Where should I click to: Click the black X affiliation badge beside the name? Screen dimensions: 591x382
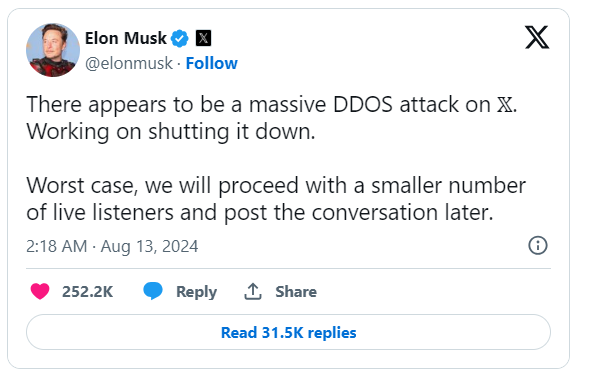coord(203,38)
